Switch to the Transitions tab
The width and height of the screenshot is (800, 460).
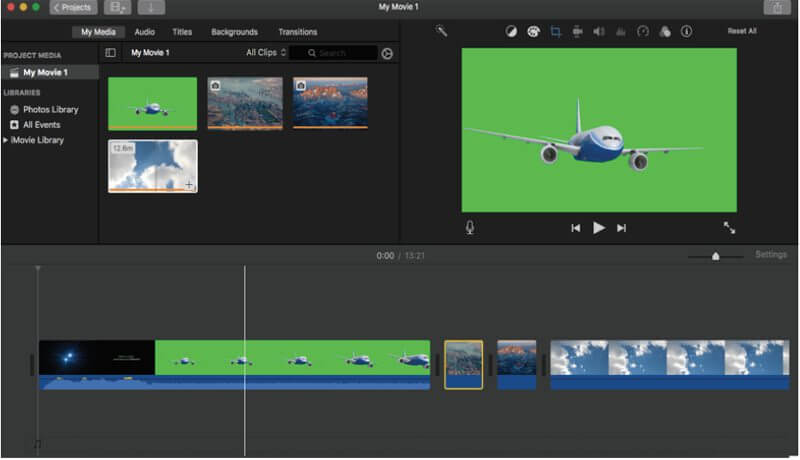tap(297, 32)
